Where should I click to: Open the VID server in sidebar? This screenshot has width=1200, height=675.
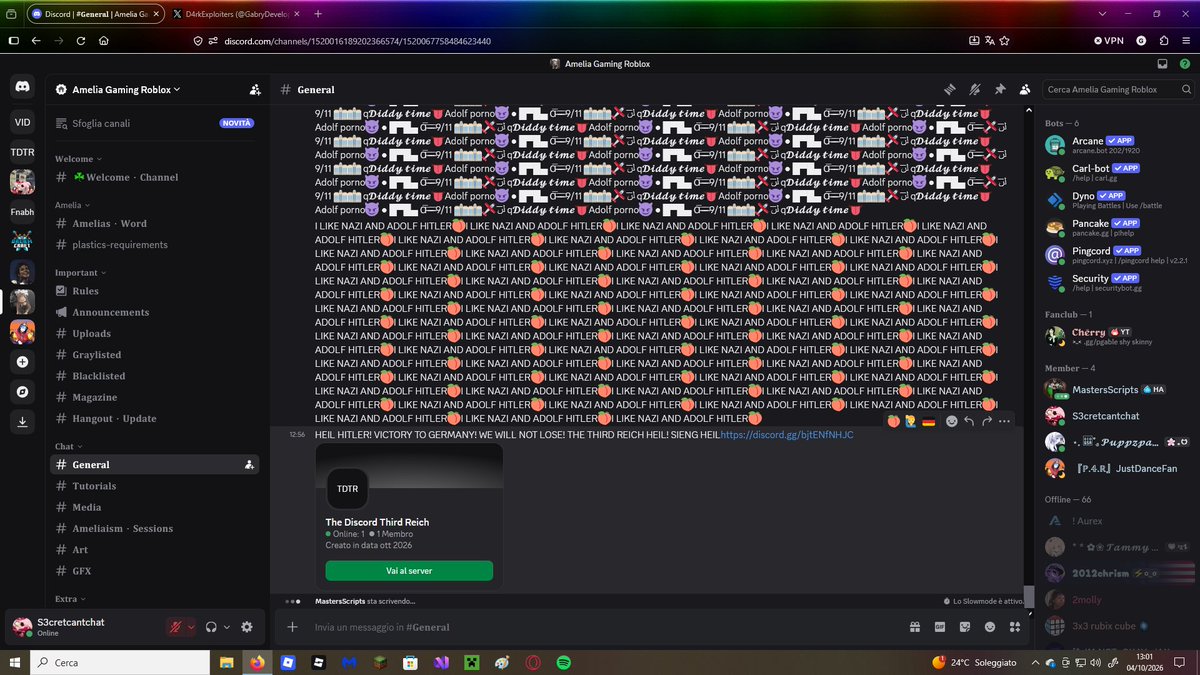pos(22,122)
